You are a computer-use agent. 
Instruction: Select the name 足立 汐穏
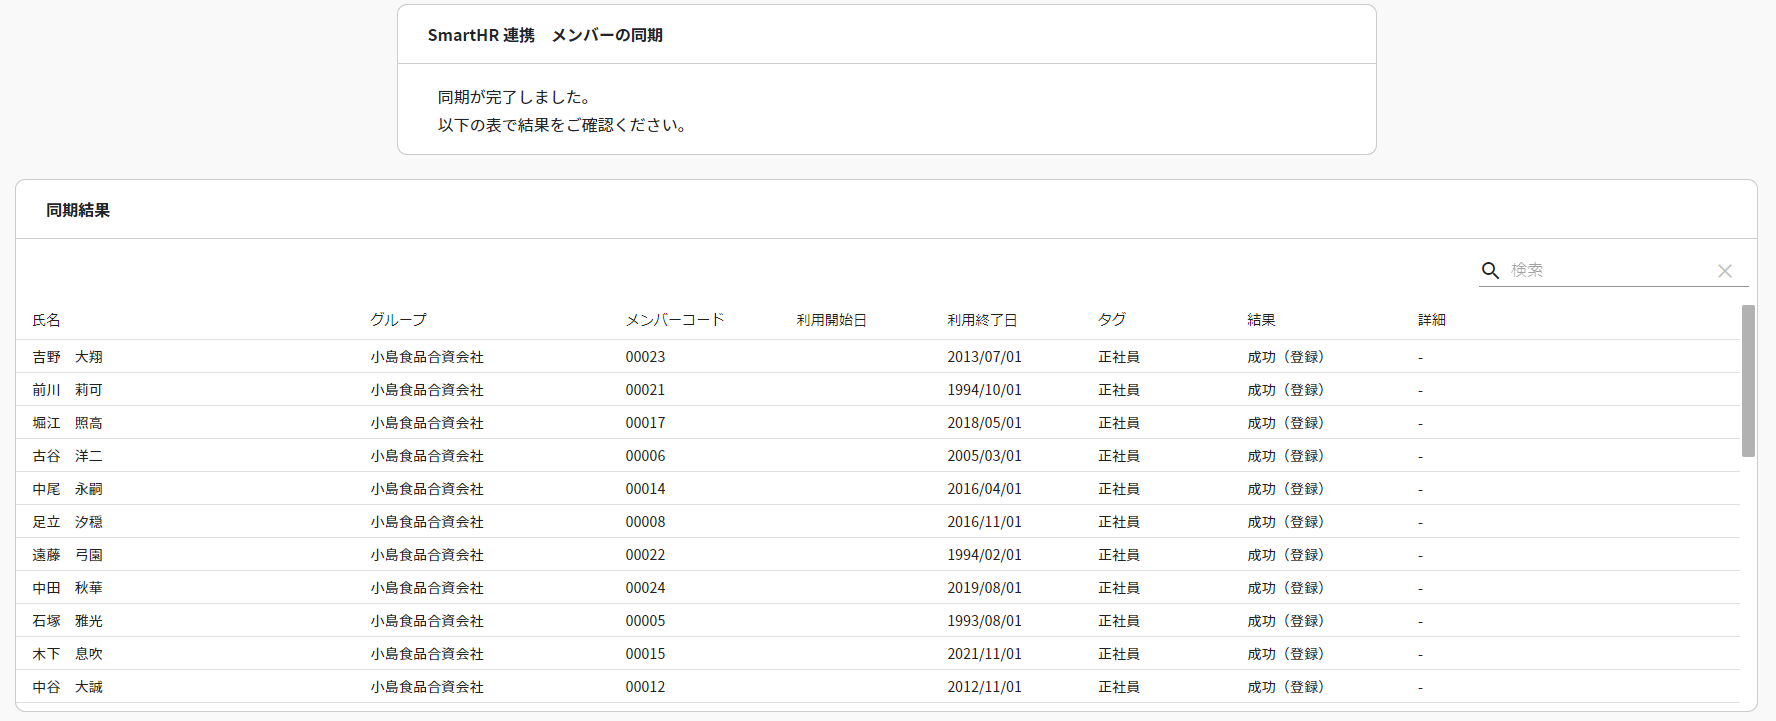(67, 522)
